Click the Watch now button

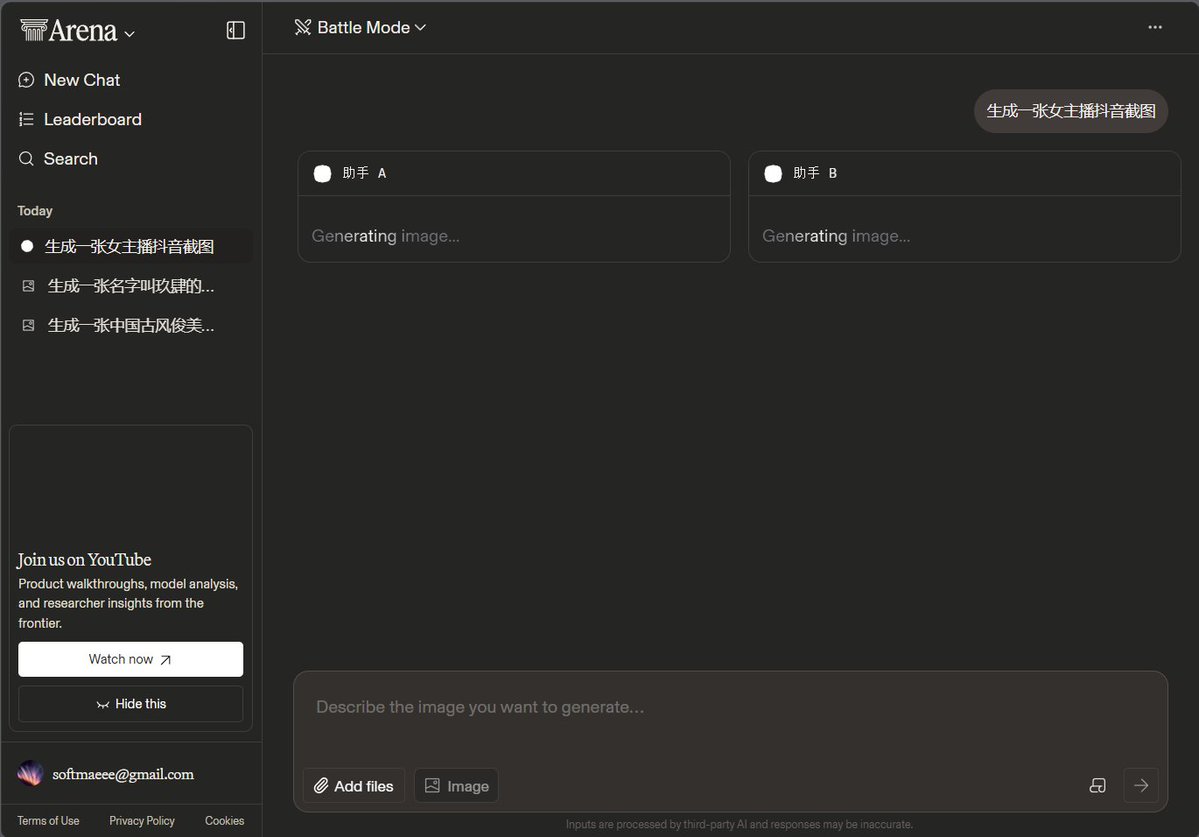(x=131, y=659)
